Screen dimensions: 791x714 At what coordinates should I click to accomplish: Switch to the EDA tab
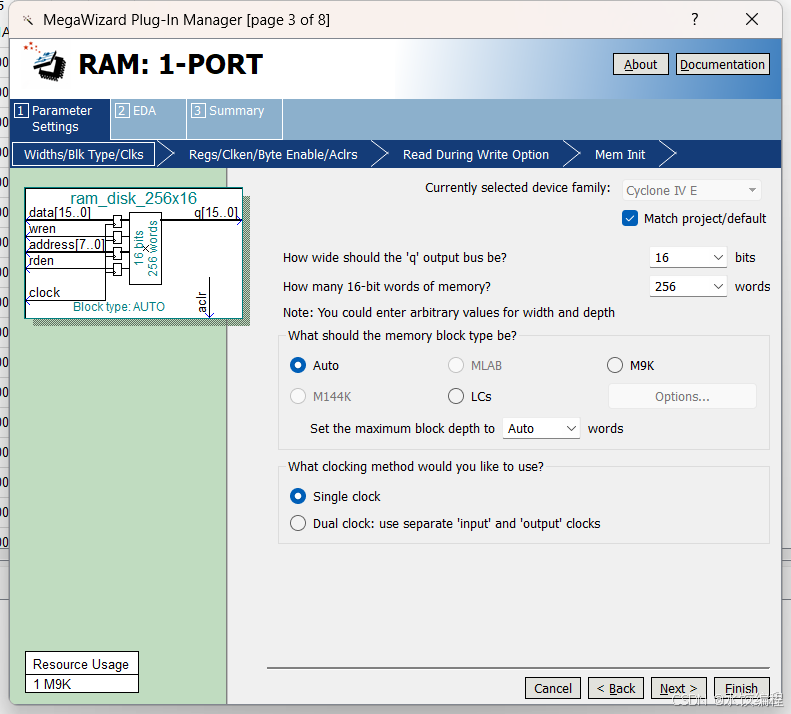click(x=148, y=119)
